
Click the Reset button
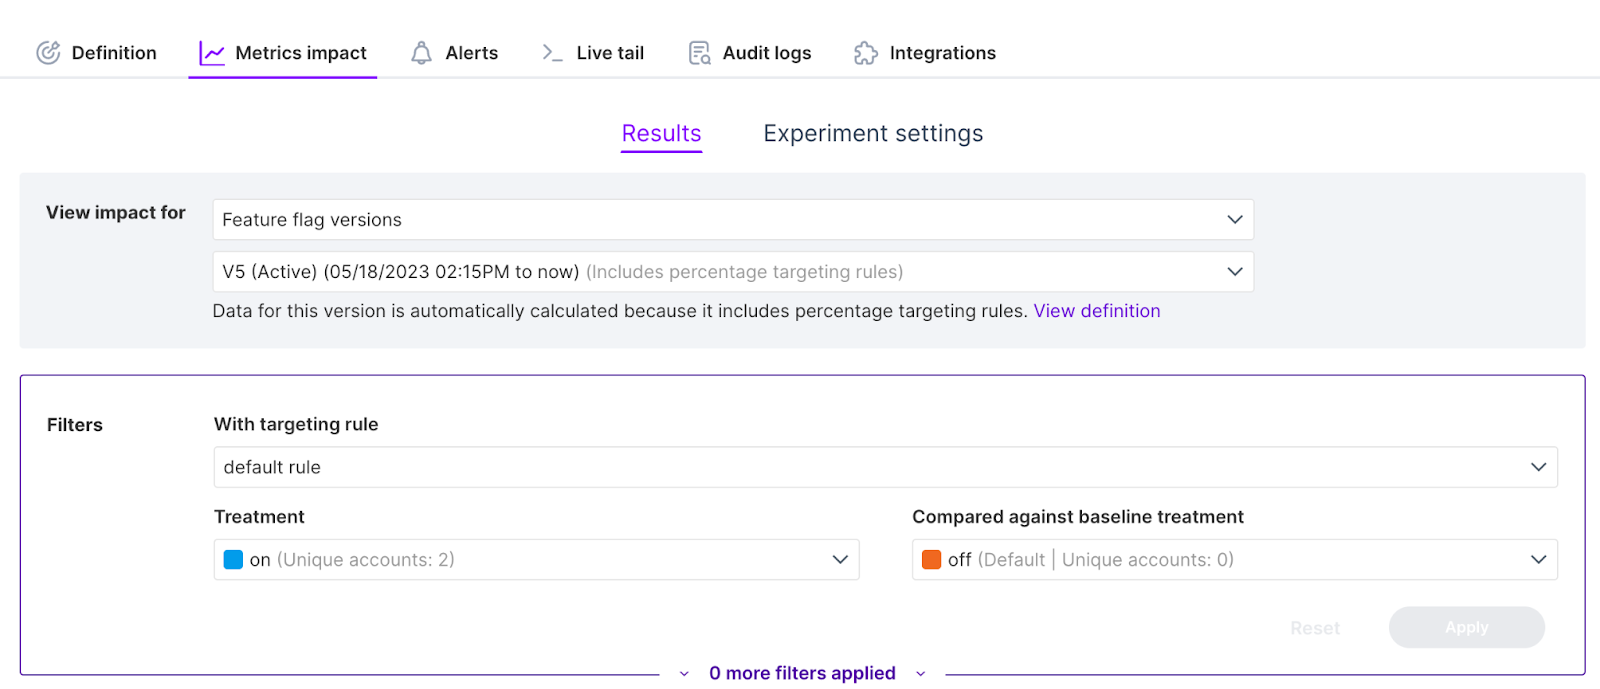pos(1314,628)
